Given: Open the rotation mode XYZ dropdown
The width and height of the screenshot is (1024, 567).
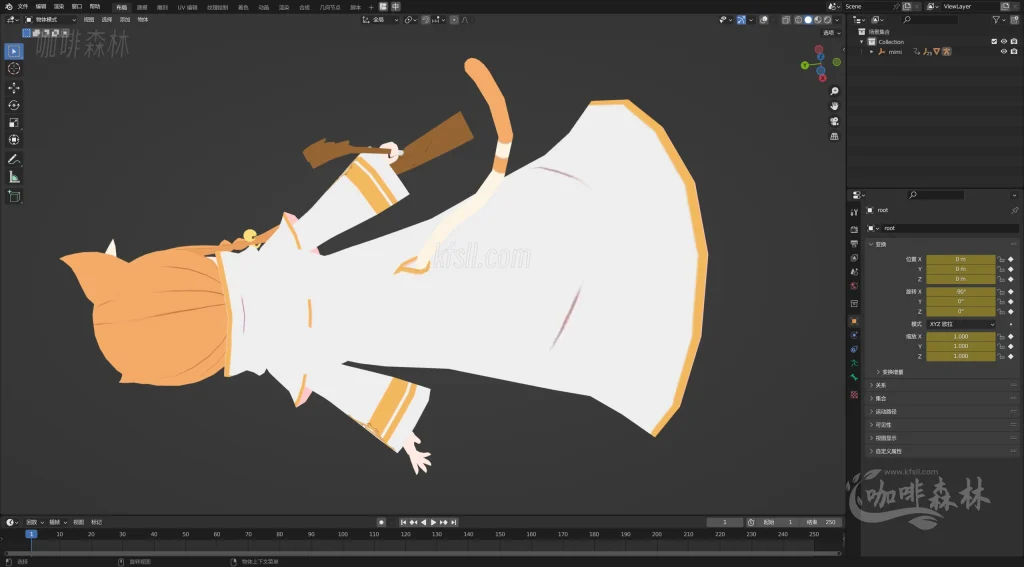Looking at the screenshot, I should tap(961, 324).
